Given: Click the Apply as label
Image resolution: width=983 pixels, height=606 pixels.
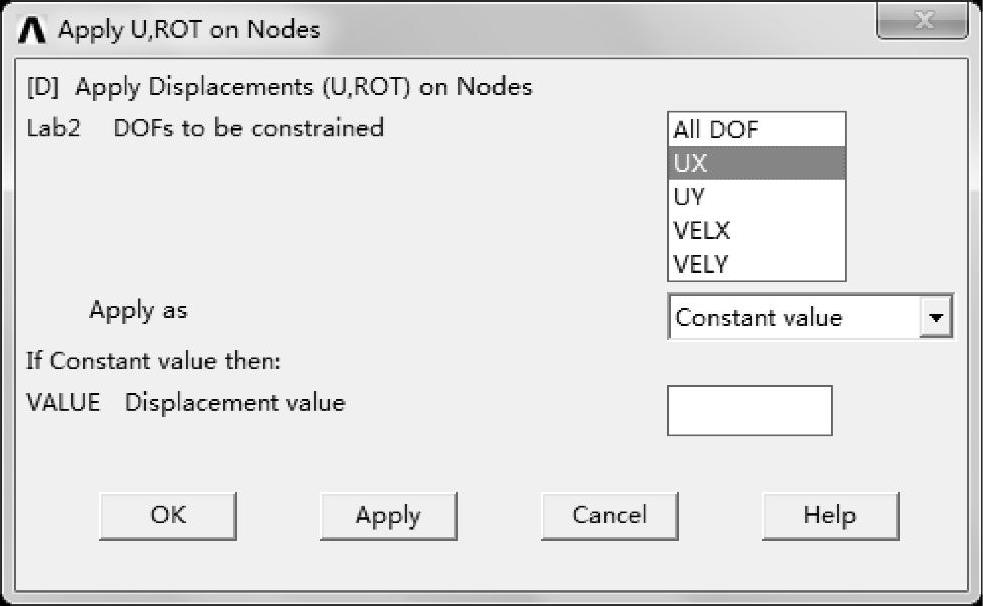Looking at the screenshot, I should pos(138,310).
